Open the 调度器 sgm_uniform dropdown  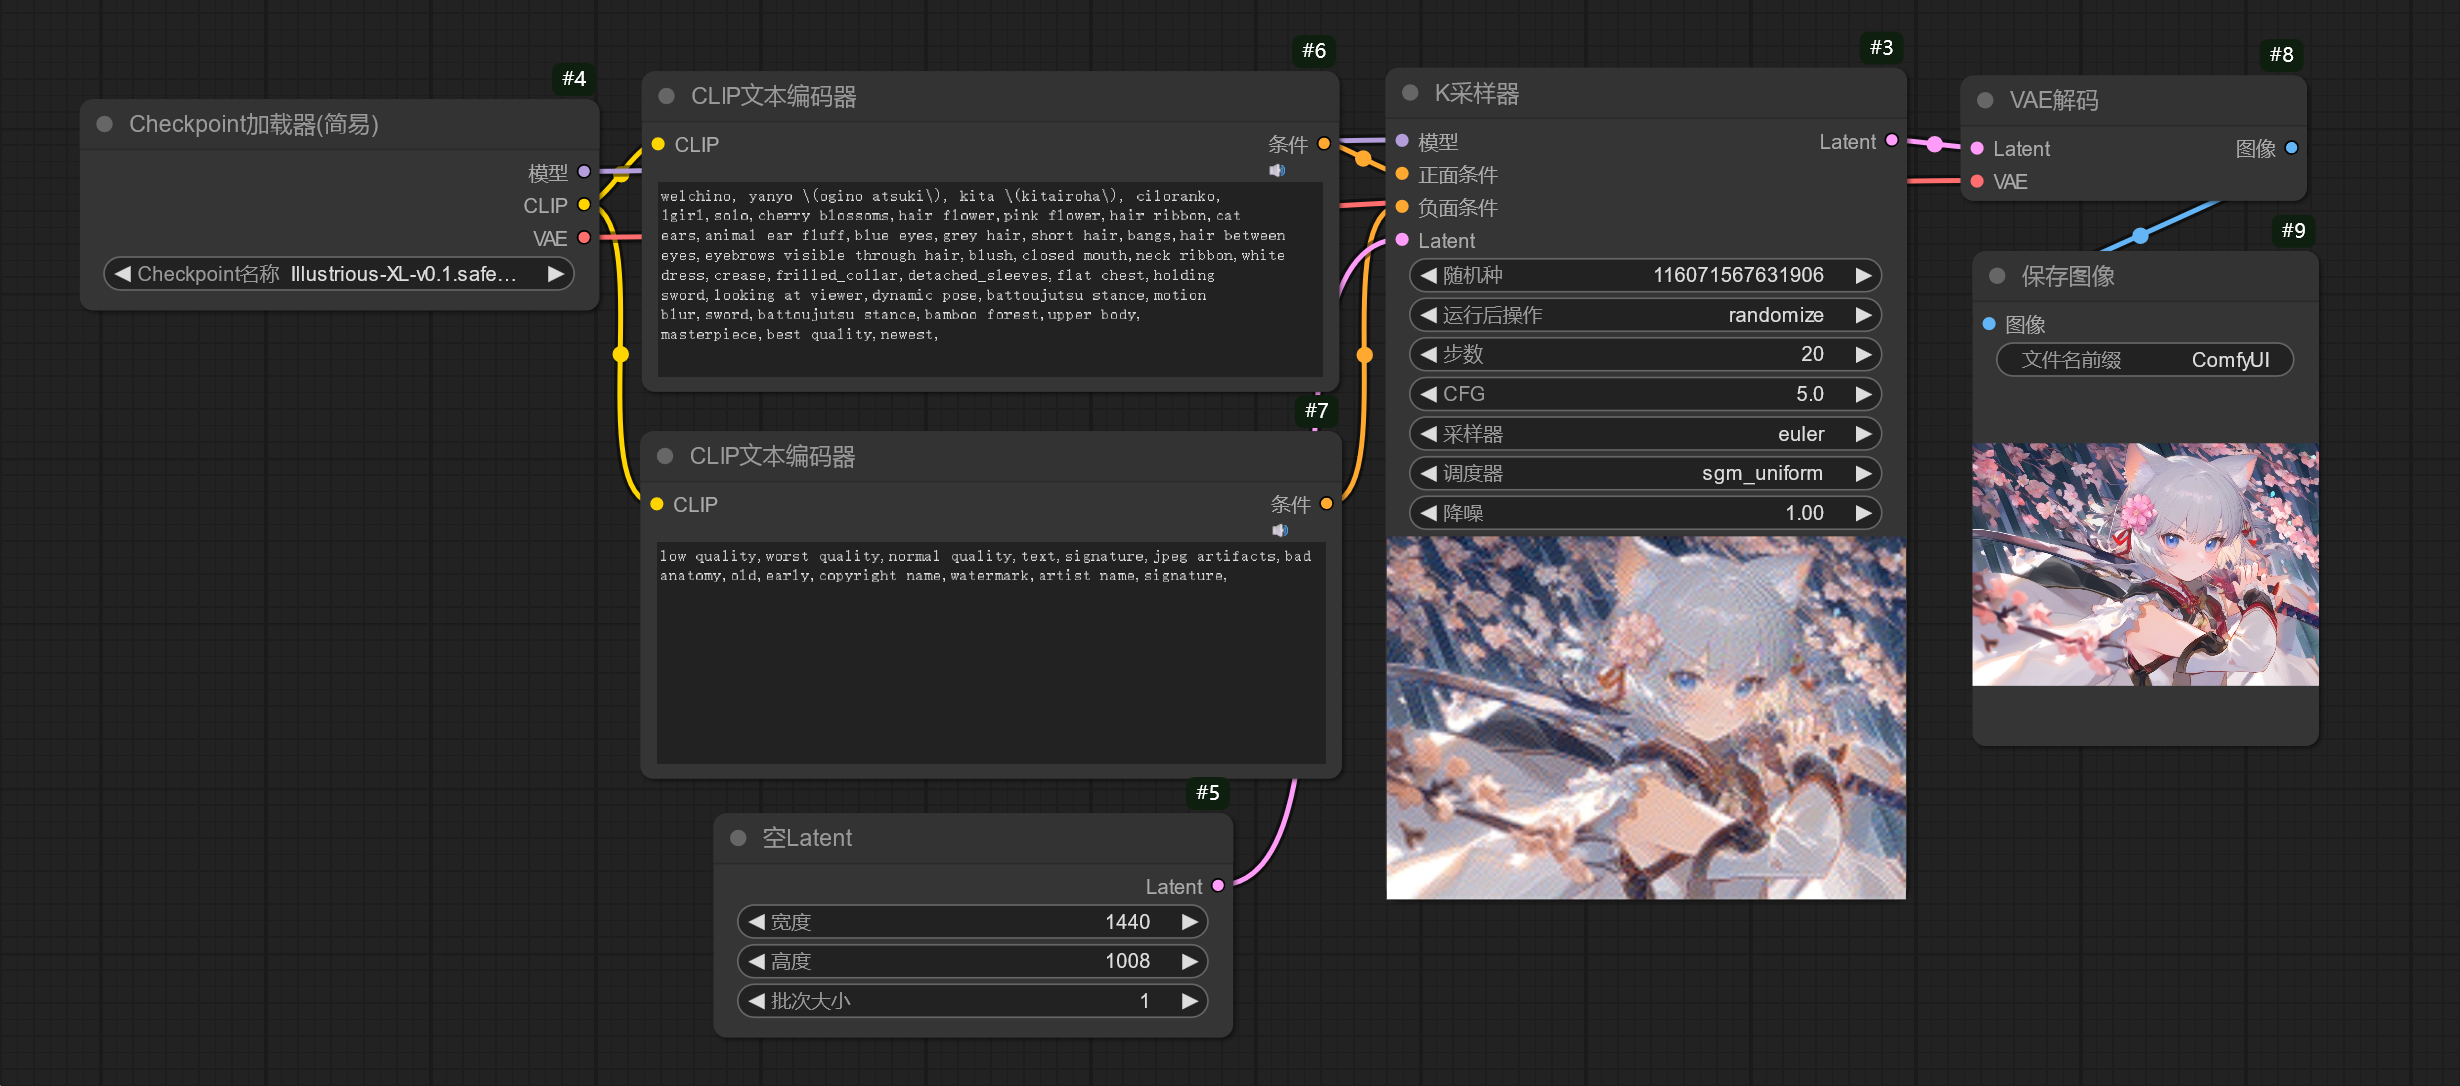(1645, 473)
